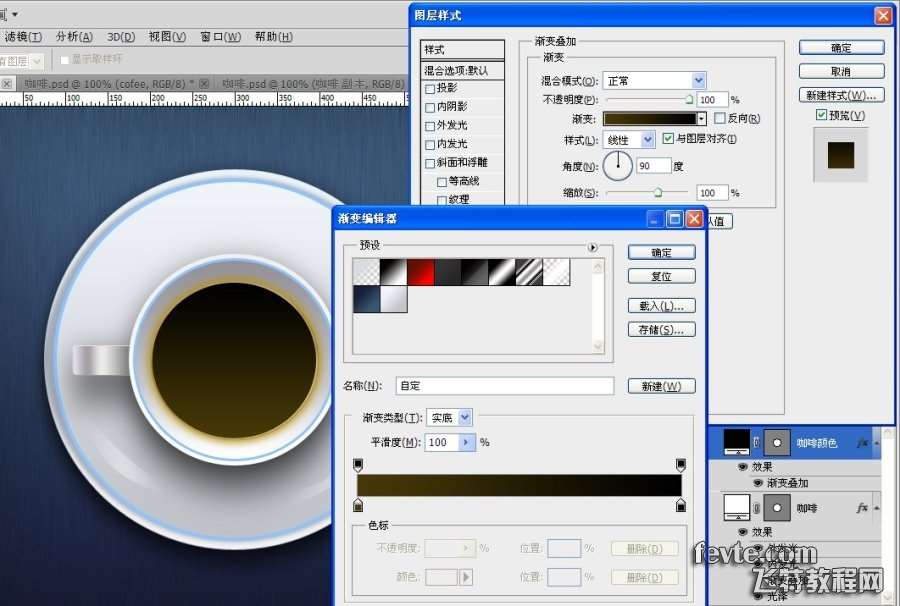Choose the diagonal striped gradient preset
The height and width of the screenshot is (606, 900).
(x=529, y=272)
